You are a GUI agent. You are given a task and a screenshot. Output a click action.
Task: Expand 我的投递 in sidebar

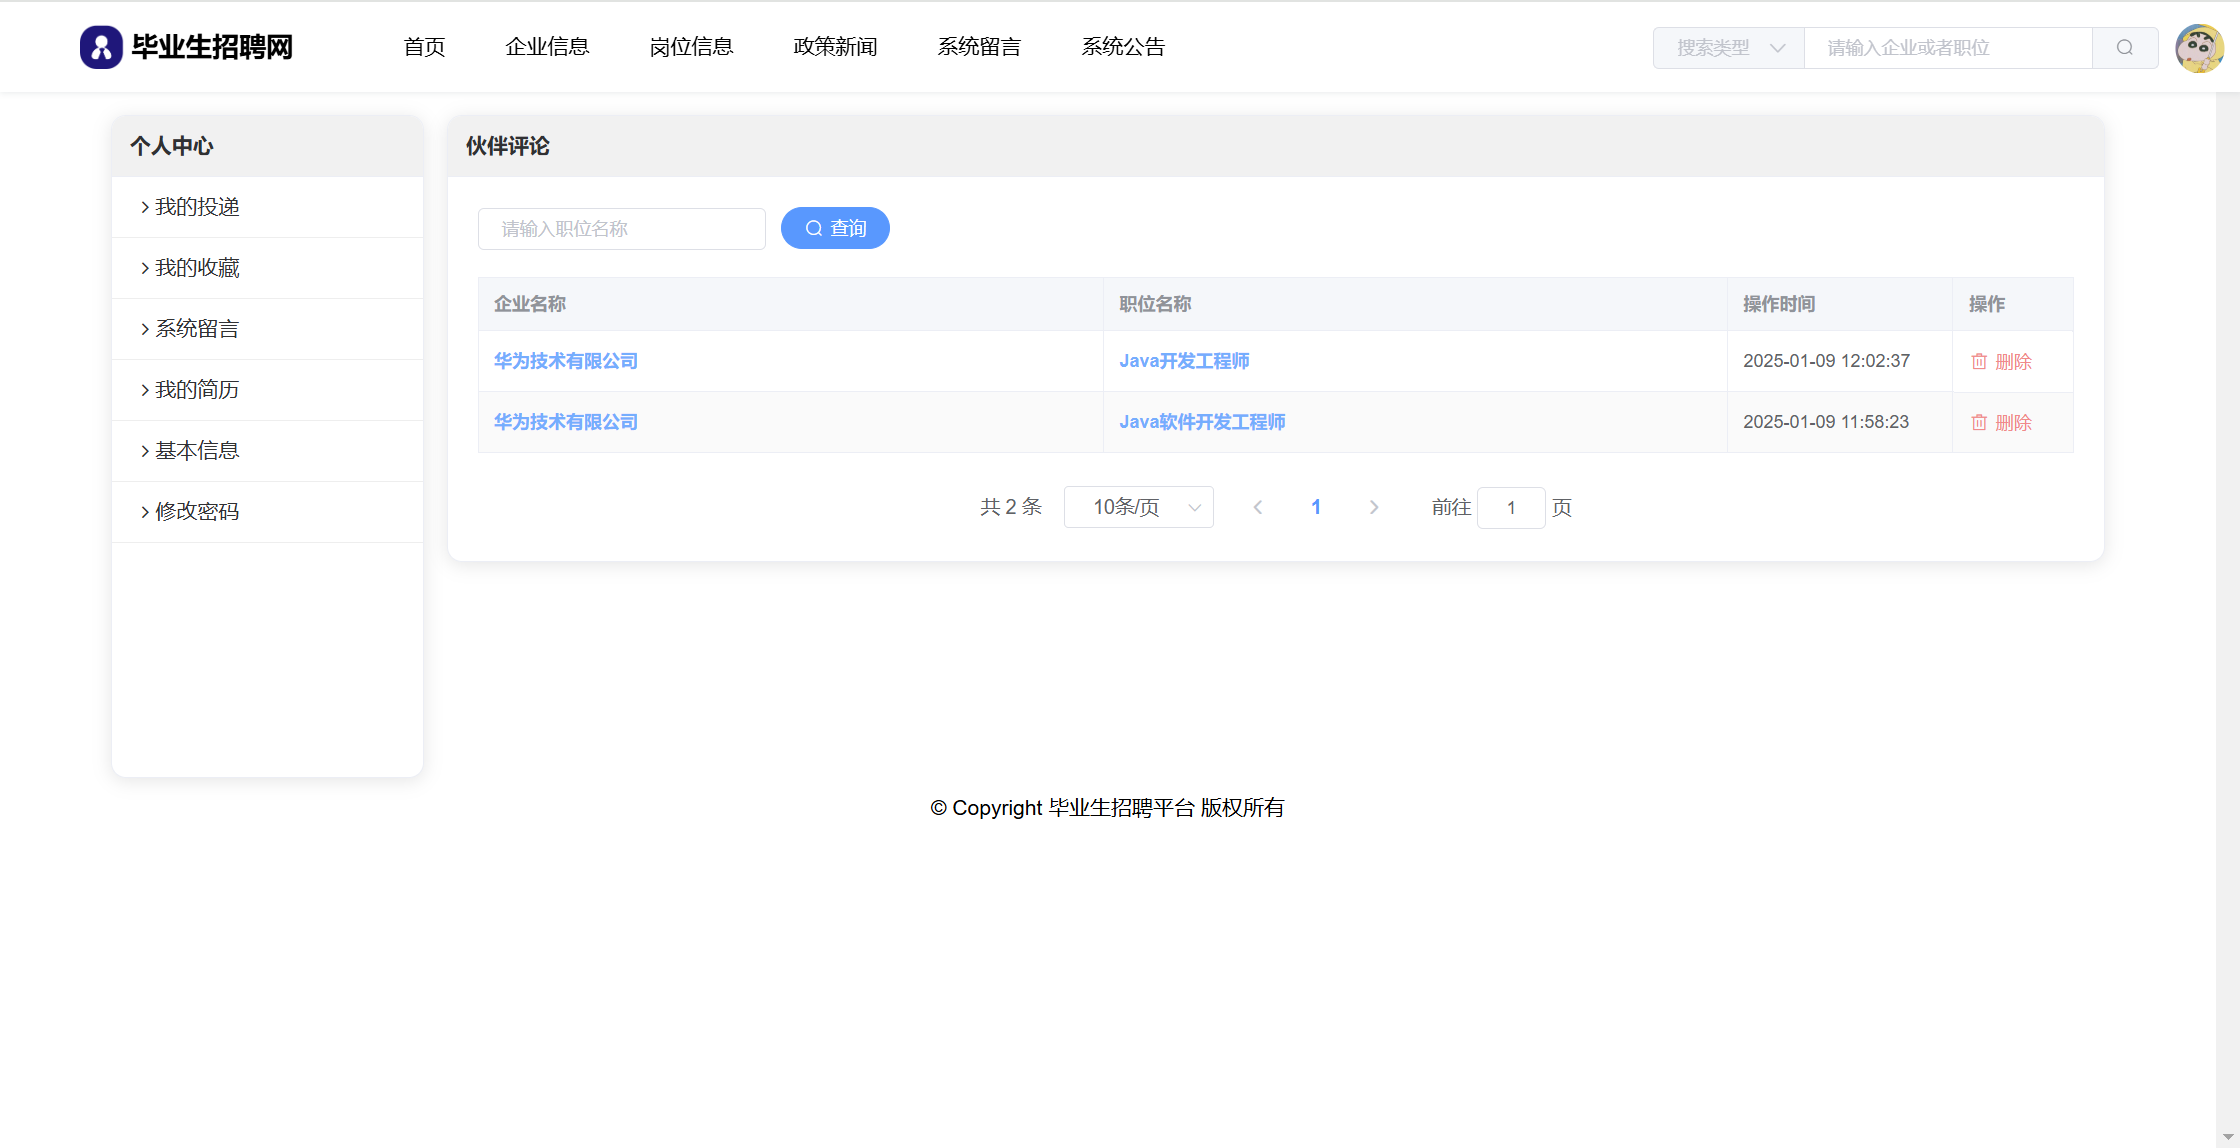coord(197,207)
